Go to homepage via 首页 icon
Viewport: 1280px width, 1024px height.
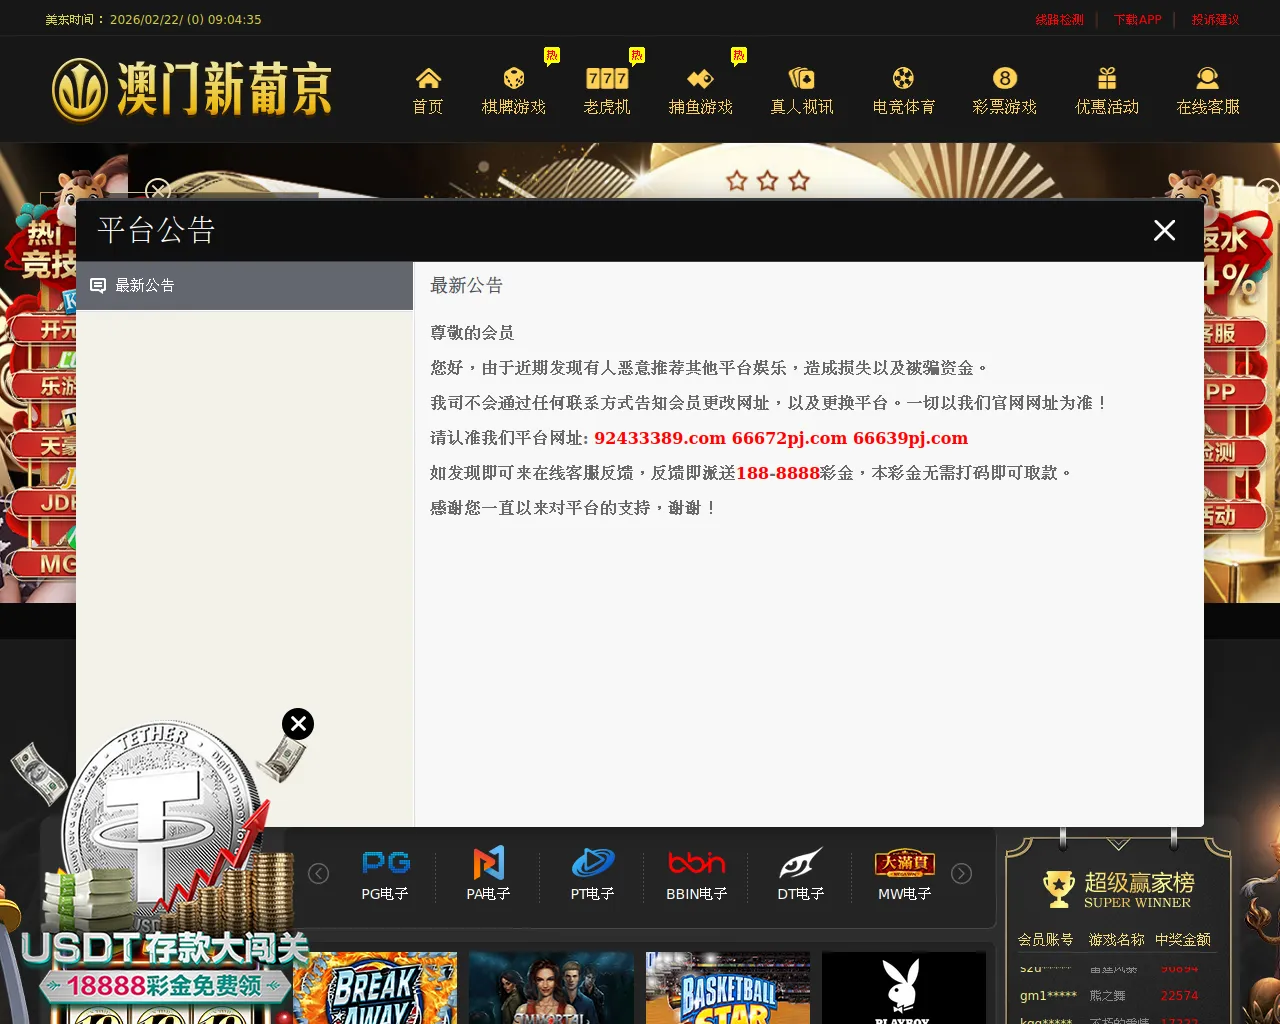pos(427,90)
